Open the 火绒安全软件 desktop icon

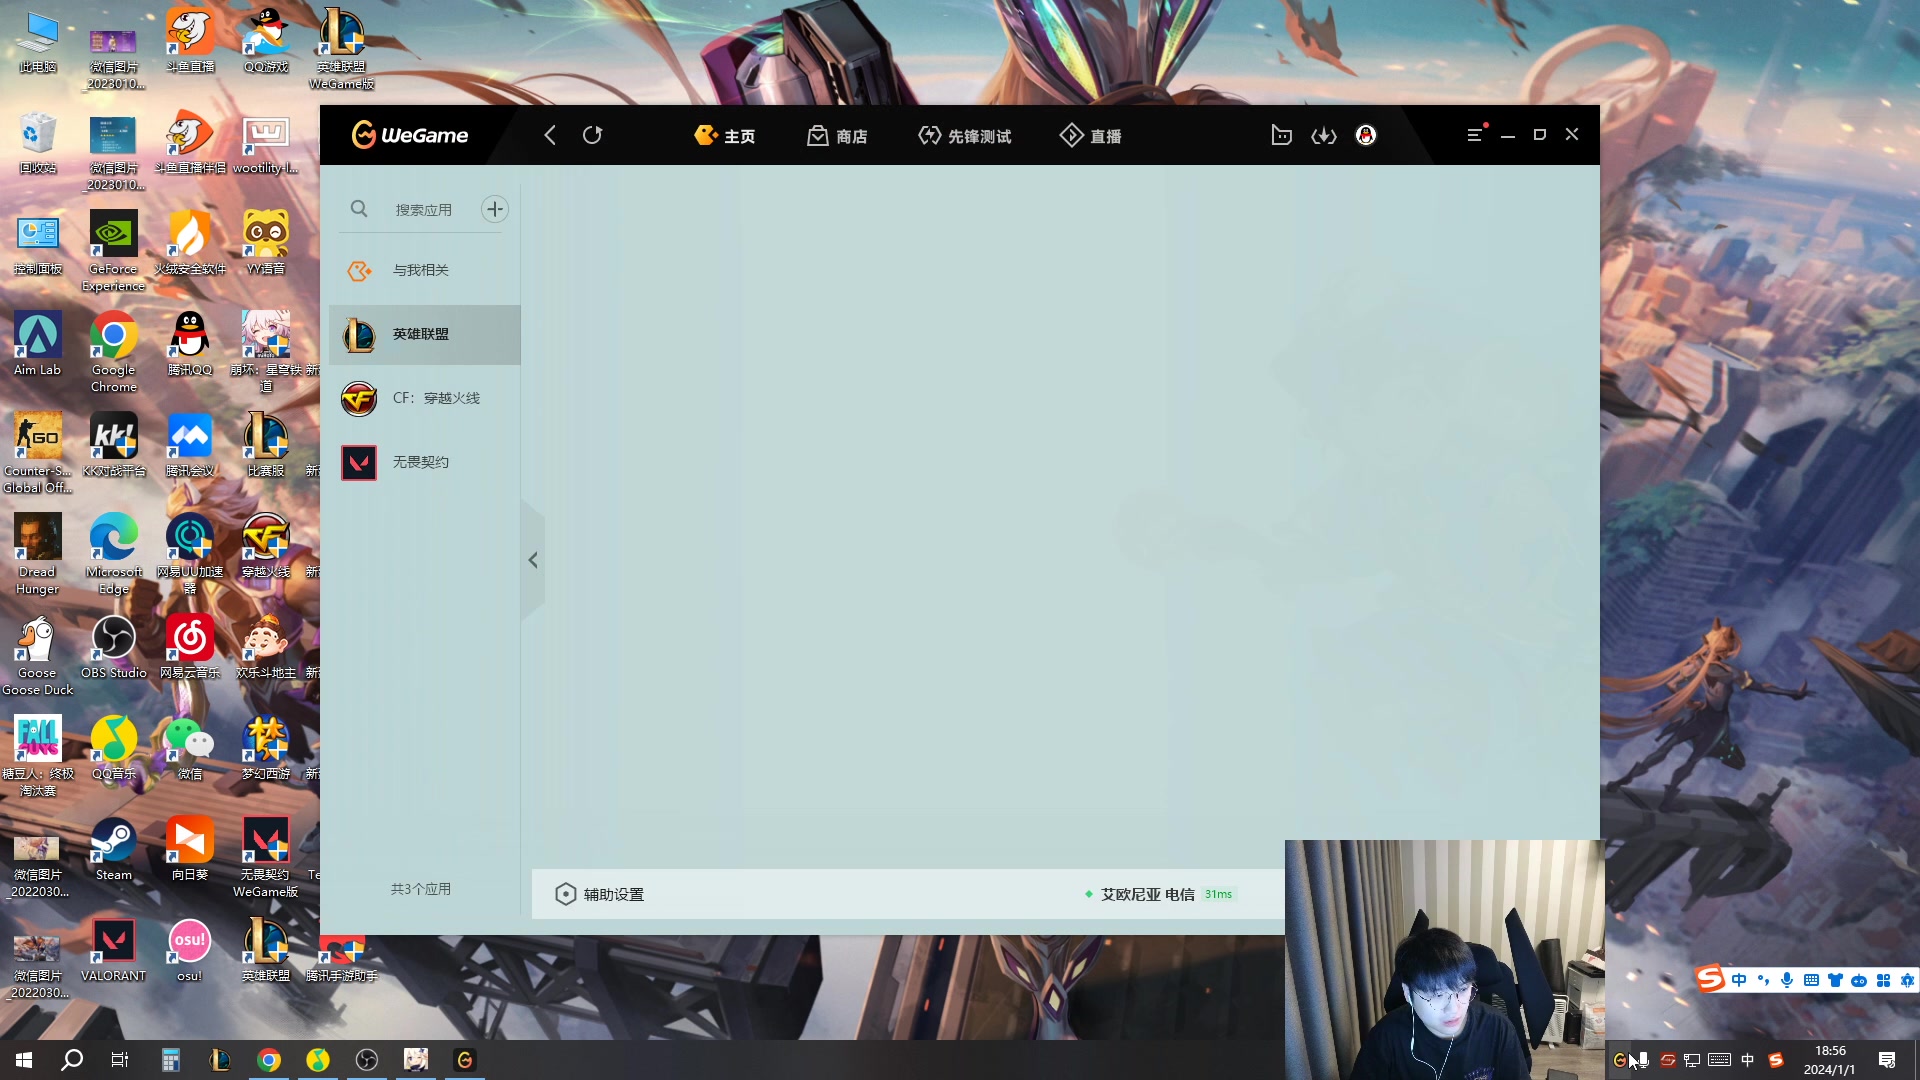190,244
